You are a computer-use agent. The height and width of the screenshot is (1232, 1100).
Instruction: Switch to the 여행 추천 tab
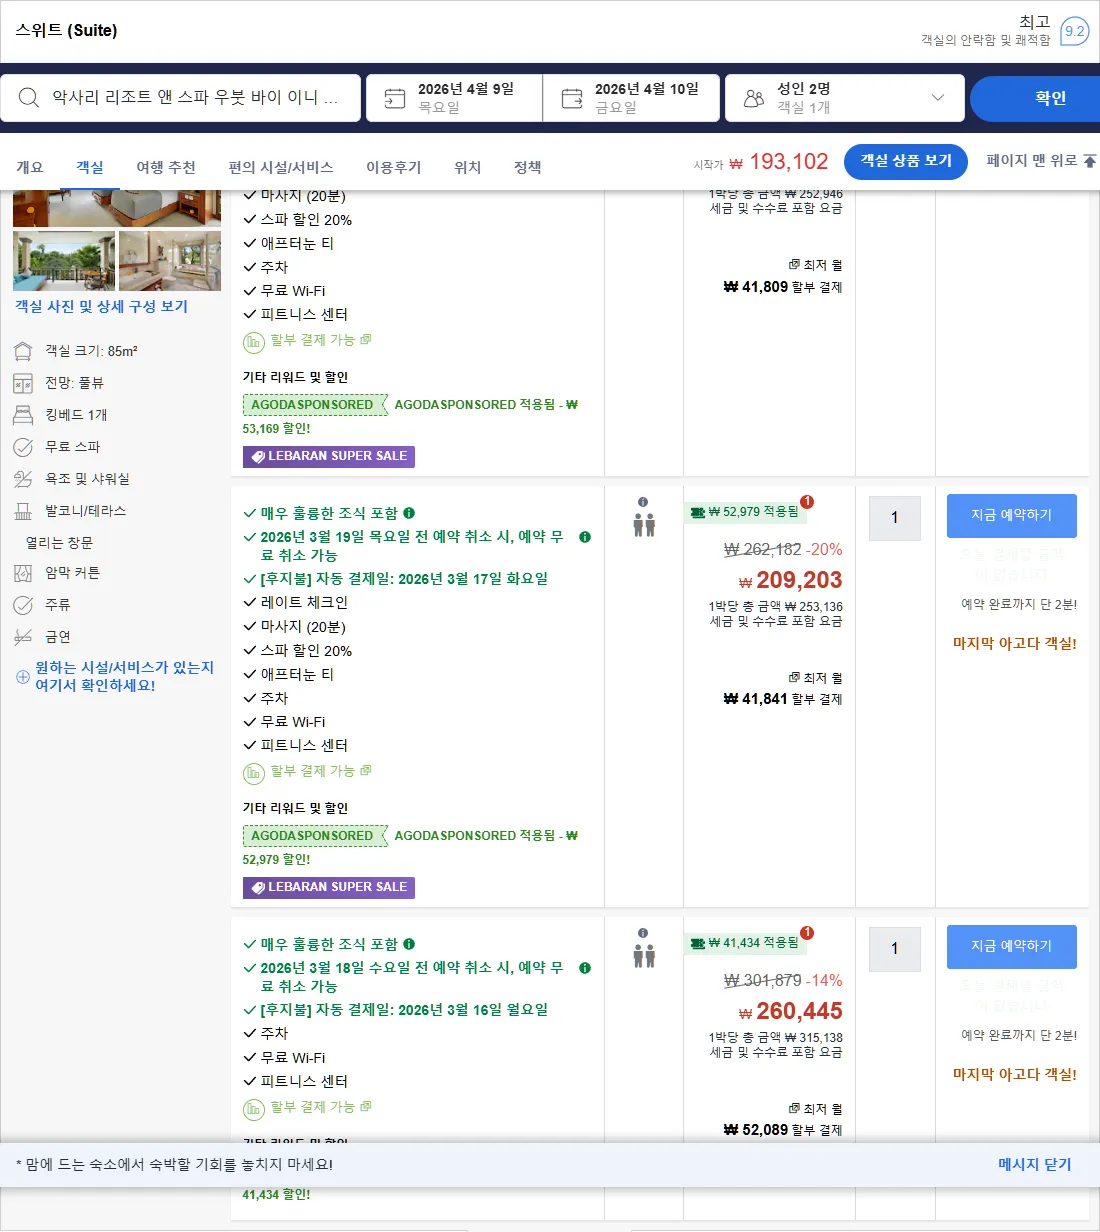(x=166, y=167)
